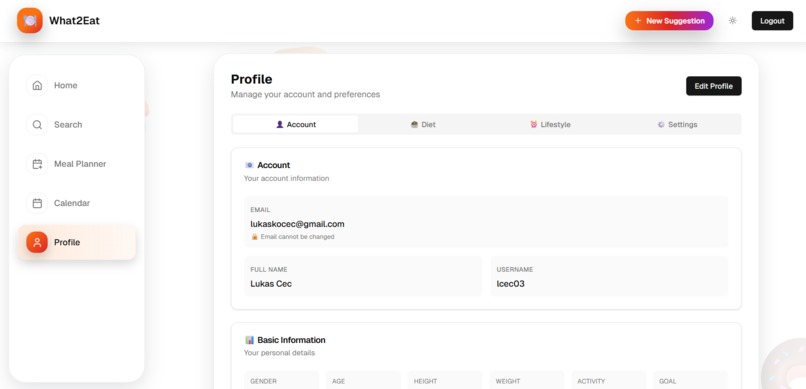The width and height of the screenshot is (806, 389).
Task: Click the lock icon under the email
Action: pyautogui.click(x=254, y=237)
